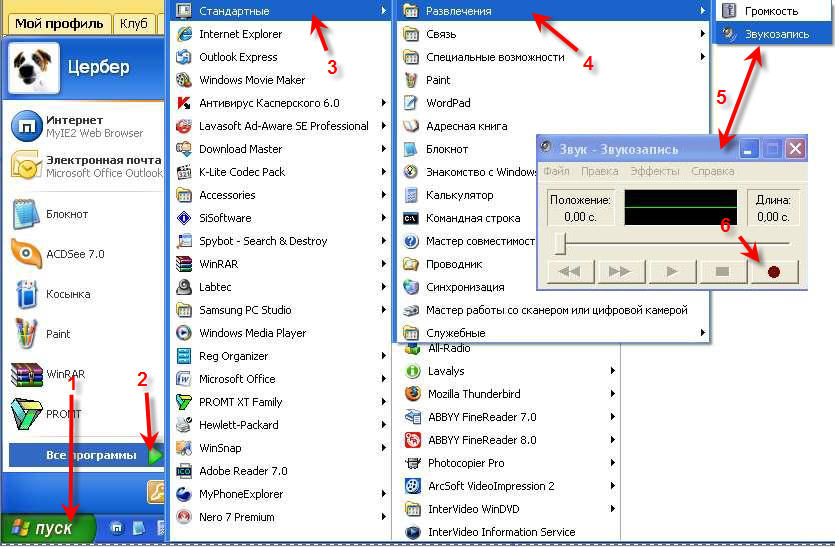The image size is (835, 547).
Task: Open the Файл menu in Sound Recorder
Action: [x=556, y=172]
